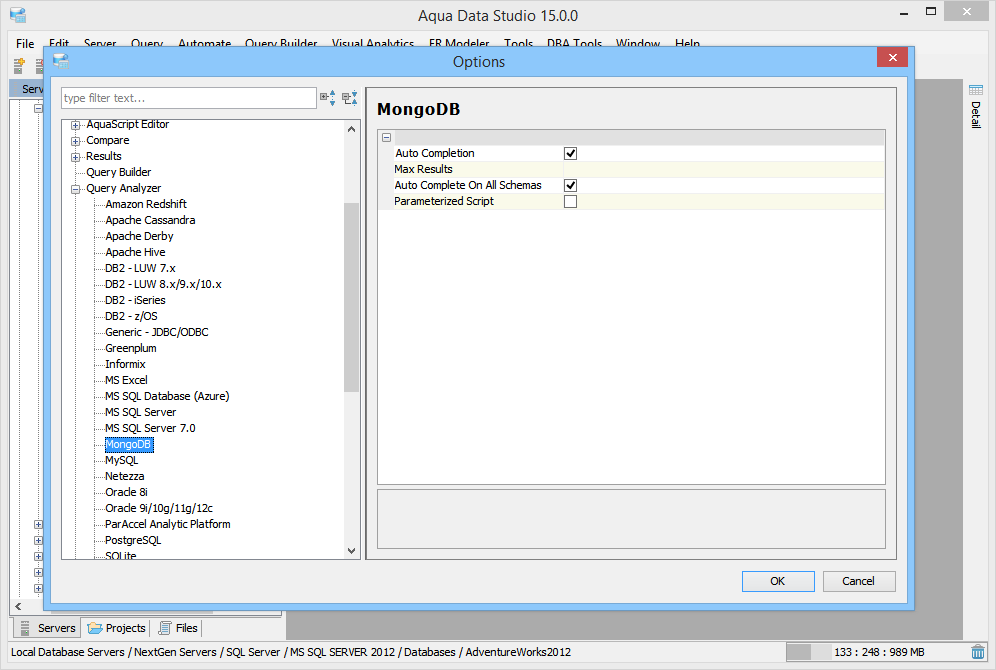Expand the Compare options node
Viewport: 996px width, 670px height.
[x=76, y=141]
